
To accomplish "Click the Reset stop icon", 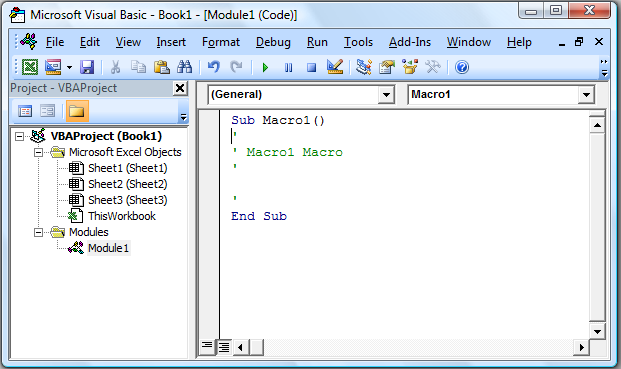I will coord(312,67).
